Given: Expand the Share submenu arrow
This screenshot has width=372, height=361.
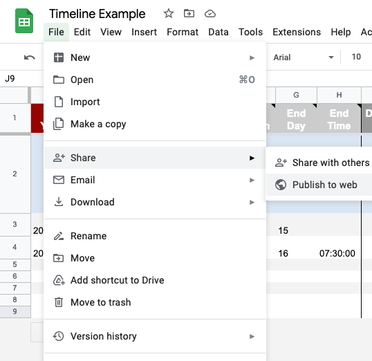Looking at the screenshot, I should [x=252, y=158].
